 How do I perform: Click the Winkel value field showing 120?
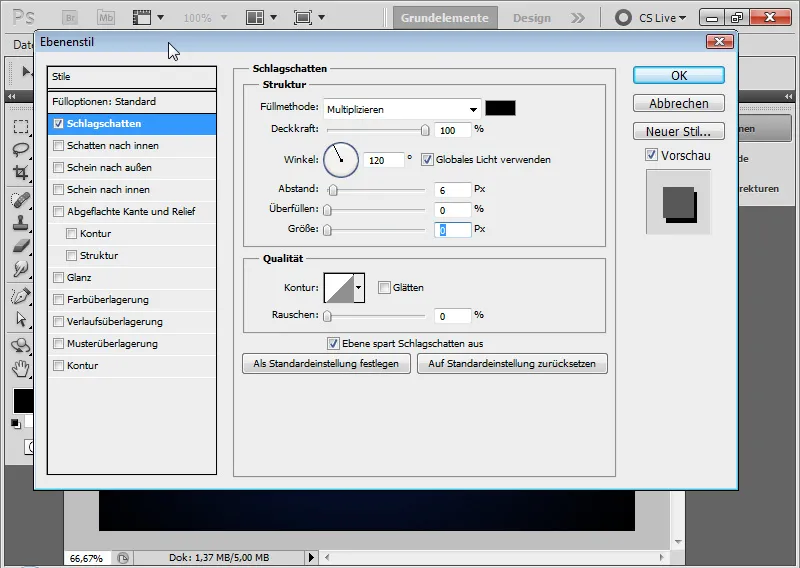coord(384,160)
